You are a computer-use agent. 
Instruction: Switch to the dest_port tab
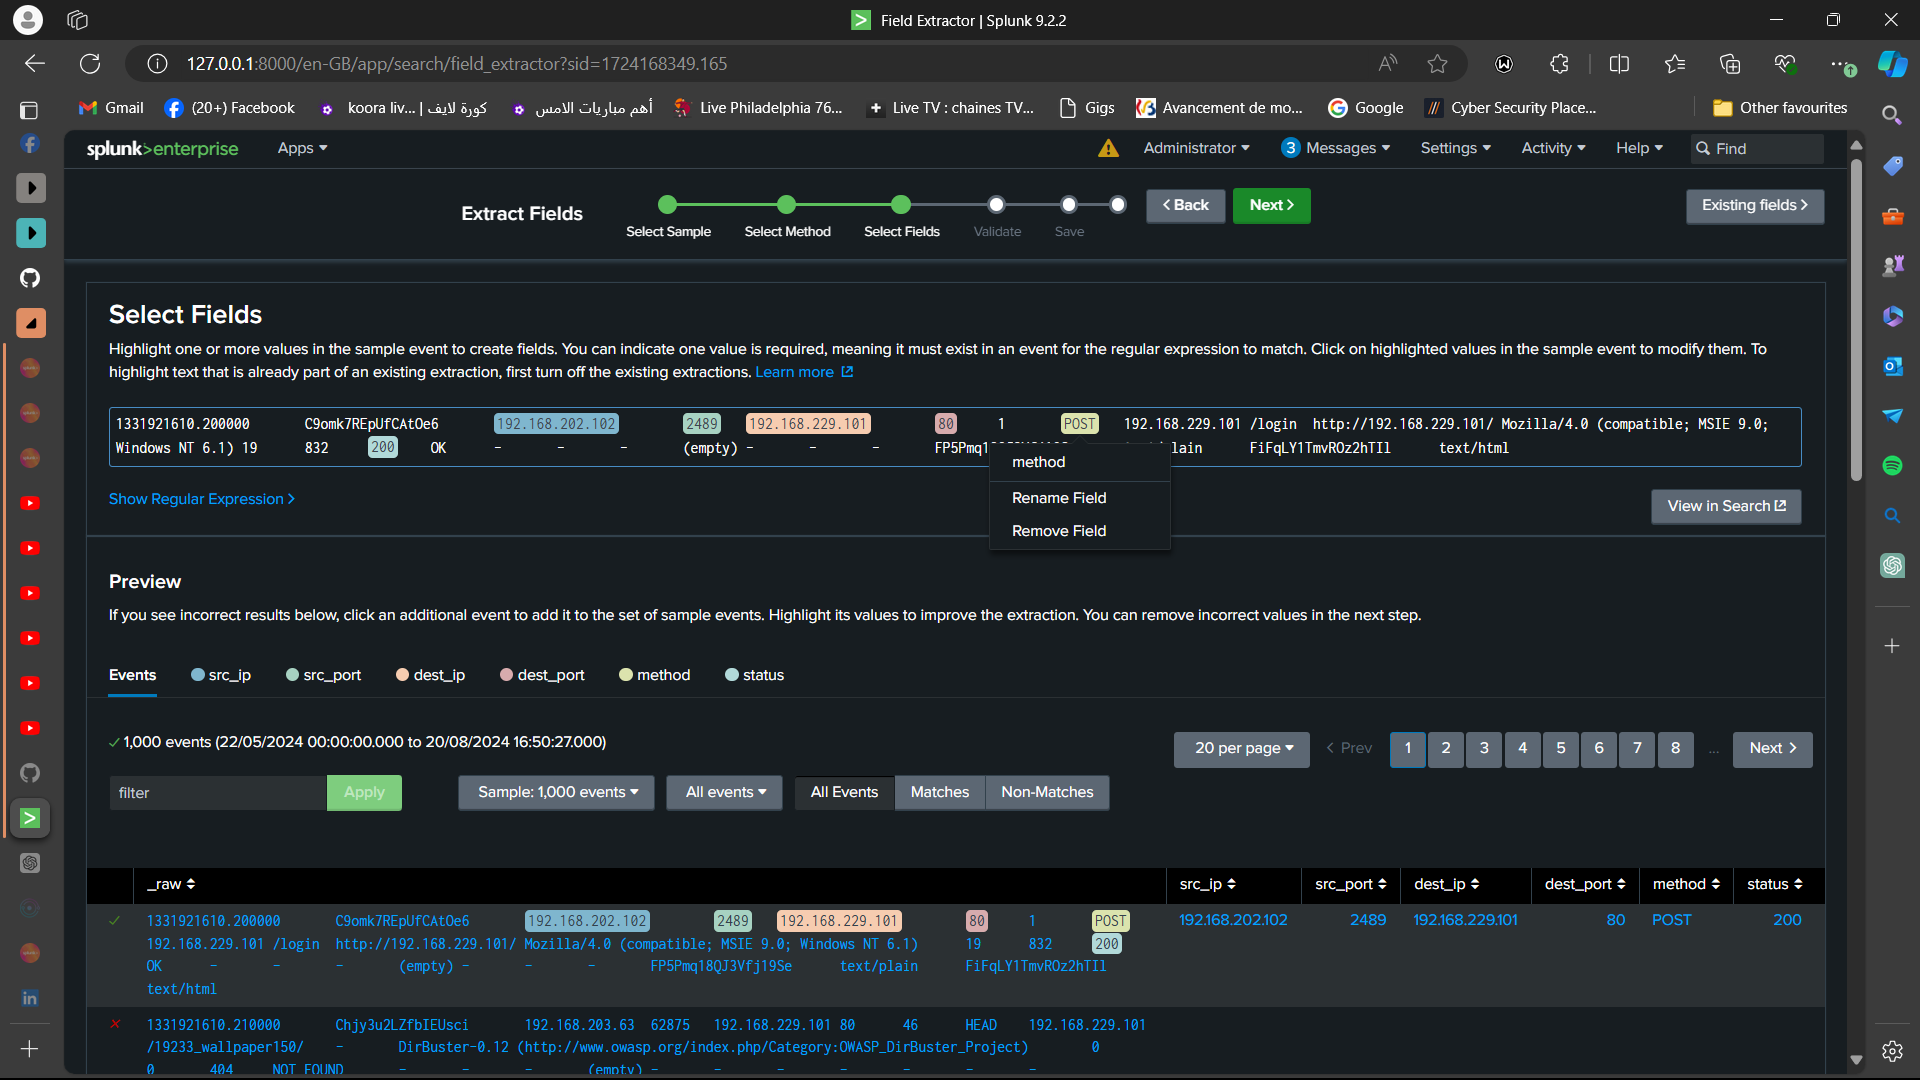[542, 675]
